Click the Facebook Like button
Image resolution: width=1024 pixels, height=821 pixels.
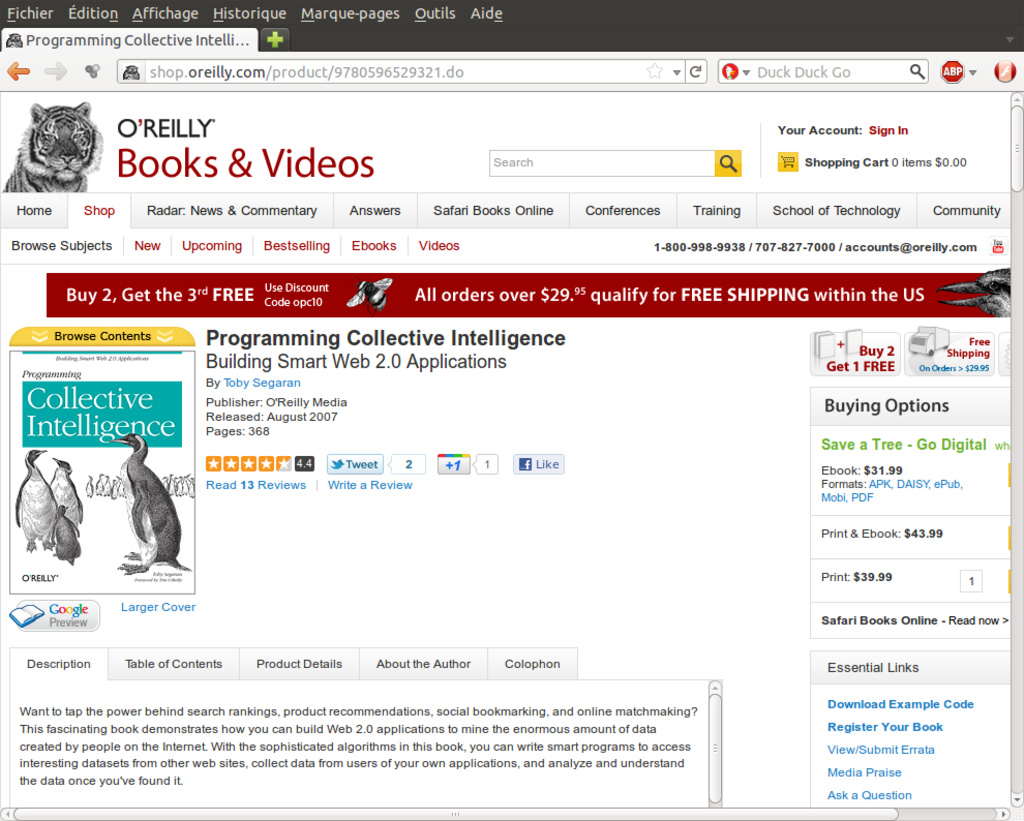pos(539,464)
